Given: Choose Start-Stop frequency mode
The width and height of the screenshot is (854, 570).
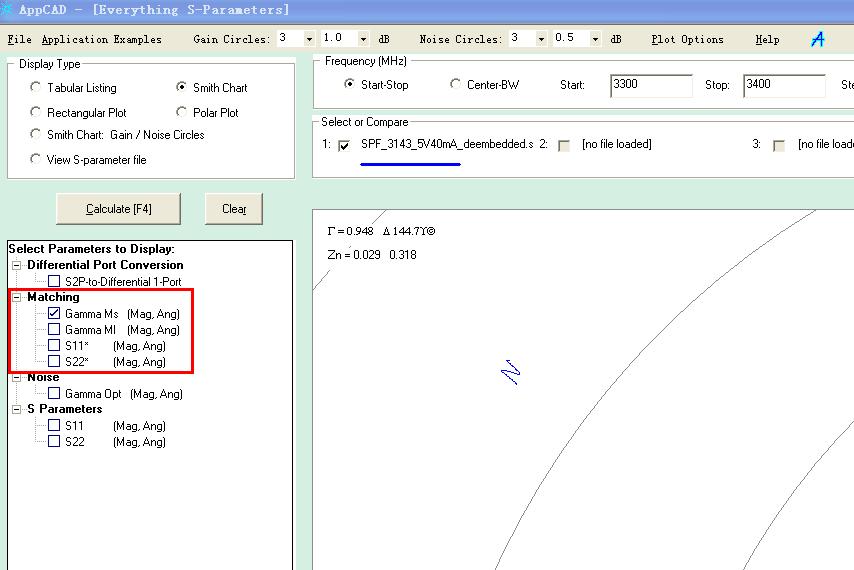Looking at the screenshot, I should [349, 84].
